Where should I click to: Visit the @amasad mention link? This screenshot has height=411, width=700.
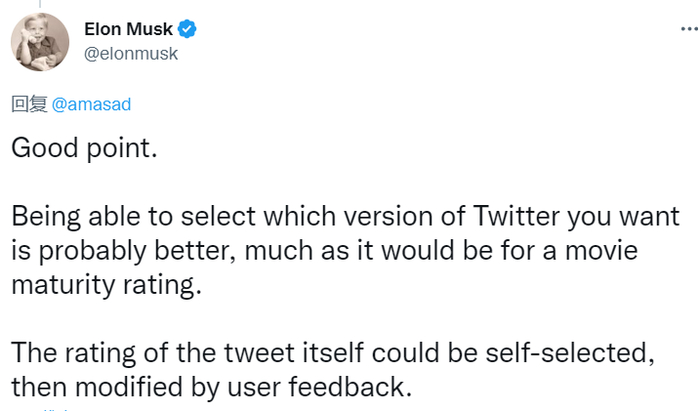(x=91, y=104)
